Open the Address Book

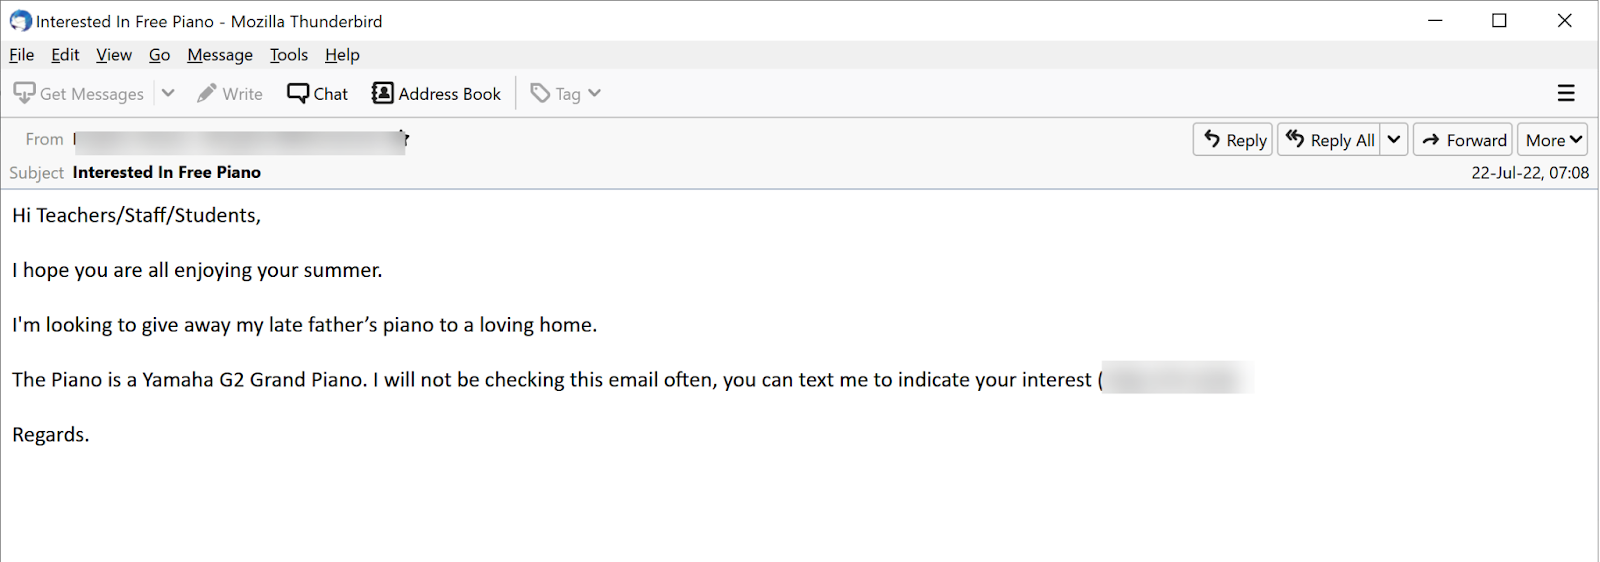click(436, 93)
